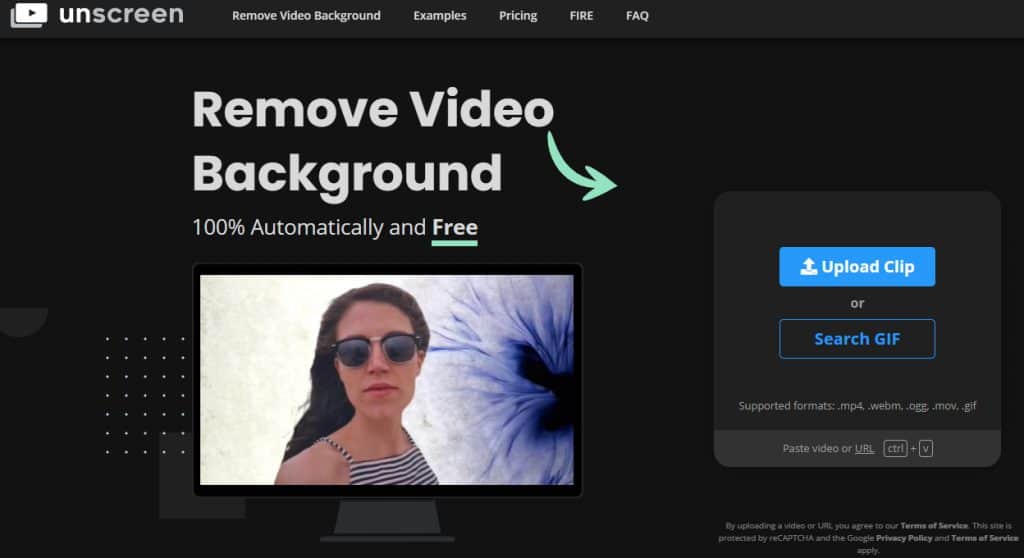Viewport: 1024px width, 558px height.
Task: Select FIRE in the top navigation
Action: [x=581, y=16]
